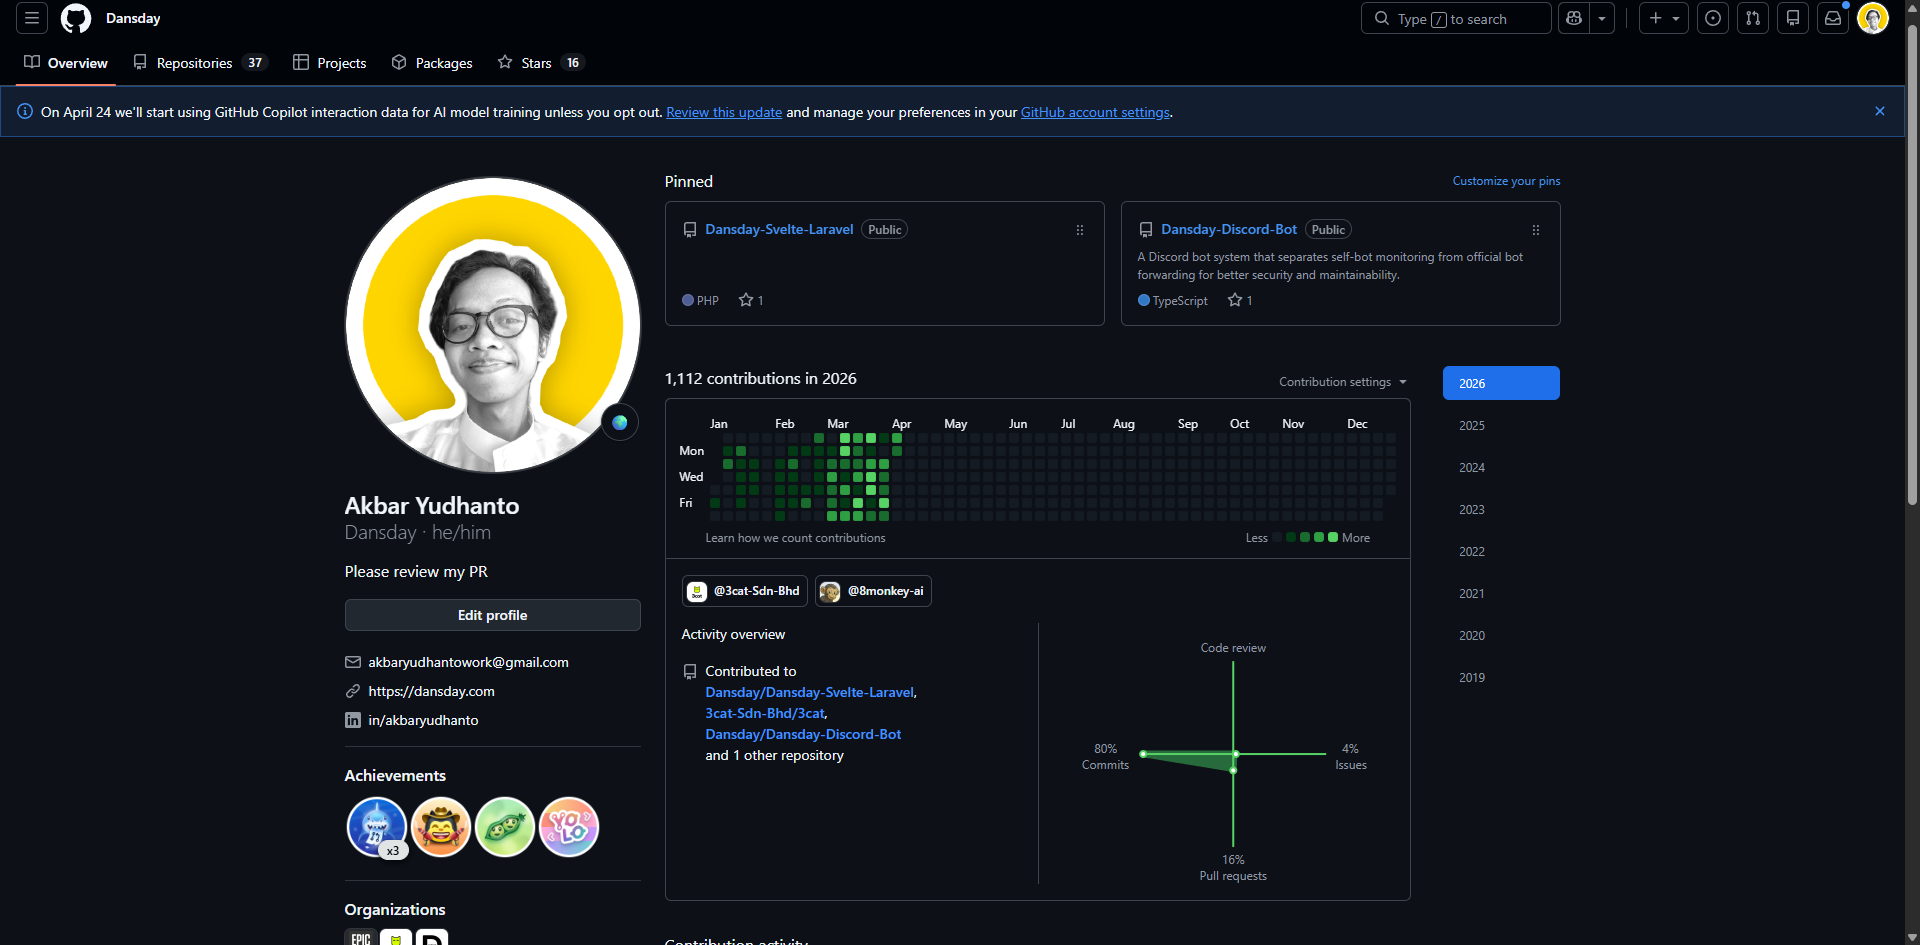The height and width of the screenshot is (945, 1920).
Task: Select the 2021 contribution year
Action: coord(1501,593)
